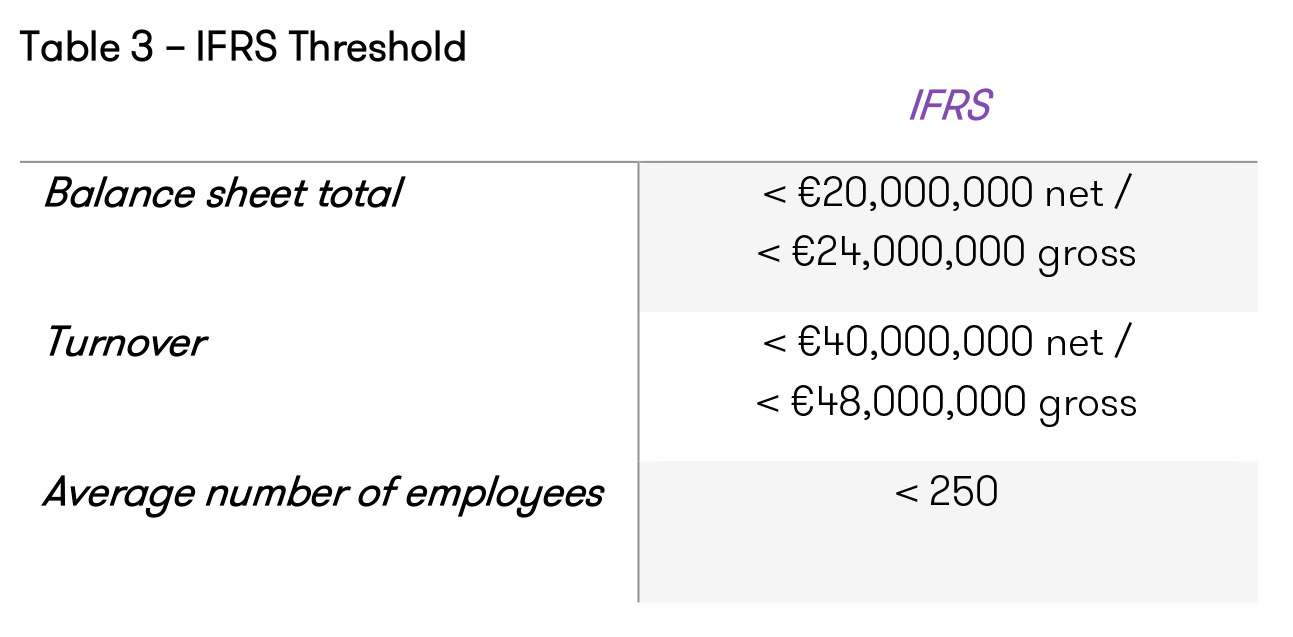Viewport: 1293px width, 637px height.
Task: Click the Balance sheet total row label
Action: [x=222, y=193]
